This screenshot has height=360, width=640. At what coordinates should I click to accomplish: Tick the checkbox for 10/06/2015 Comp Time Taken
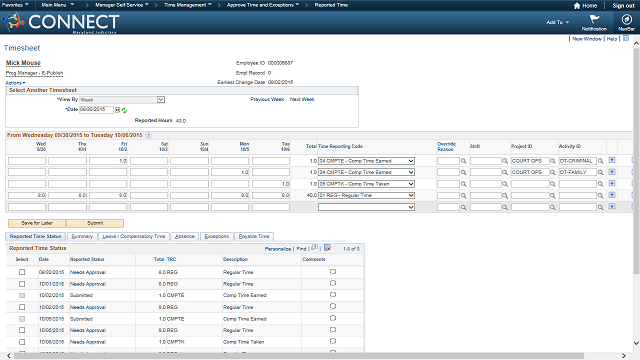22,342
